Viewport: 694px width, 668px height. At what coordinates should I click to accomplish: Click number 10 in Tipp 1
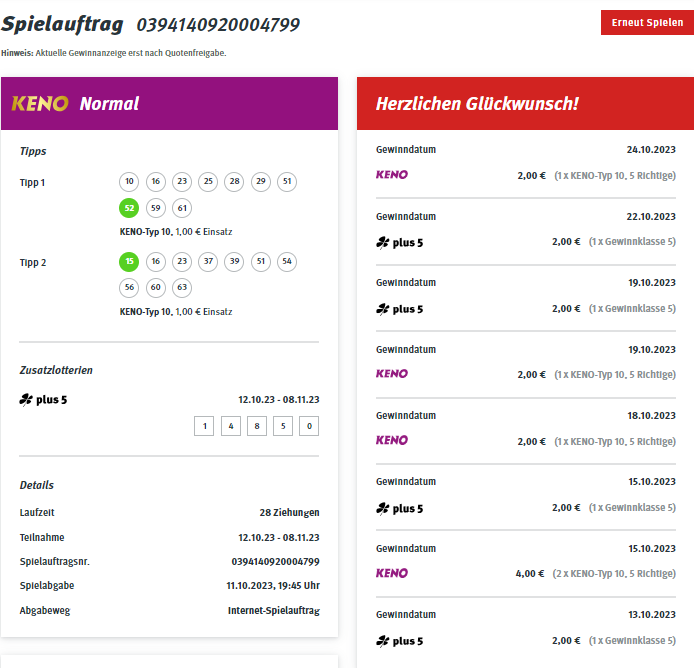[x=129, y=181]
